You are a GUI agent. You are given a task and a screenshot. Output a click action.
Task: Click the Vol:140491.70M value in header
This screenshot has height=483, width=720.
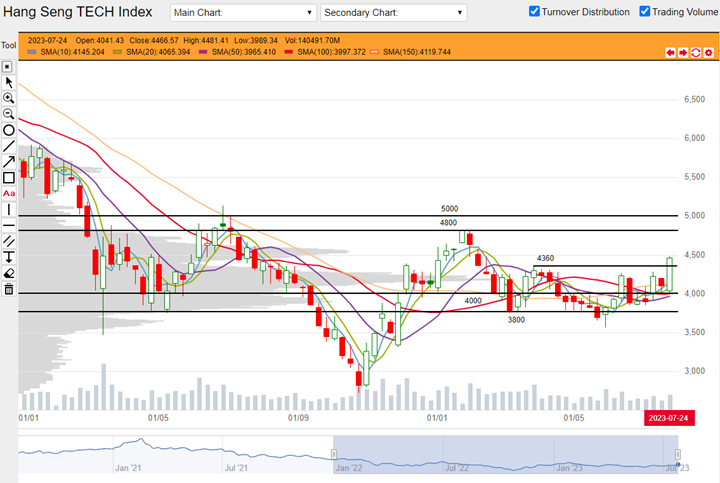pos(312,40)
